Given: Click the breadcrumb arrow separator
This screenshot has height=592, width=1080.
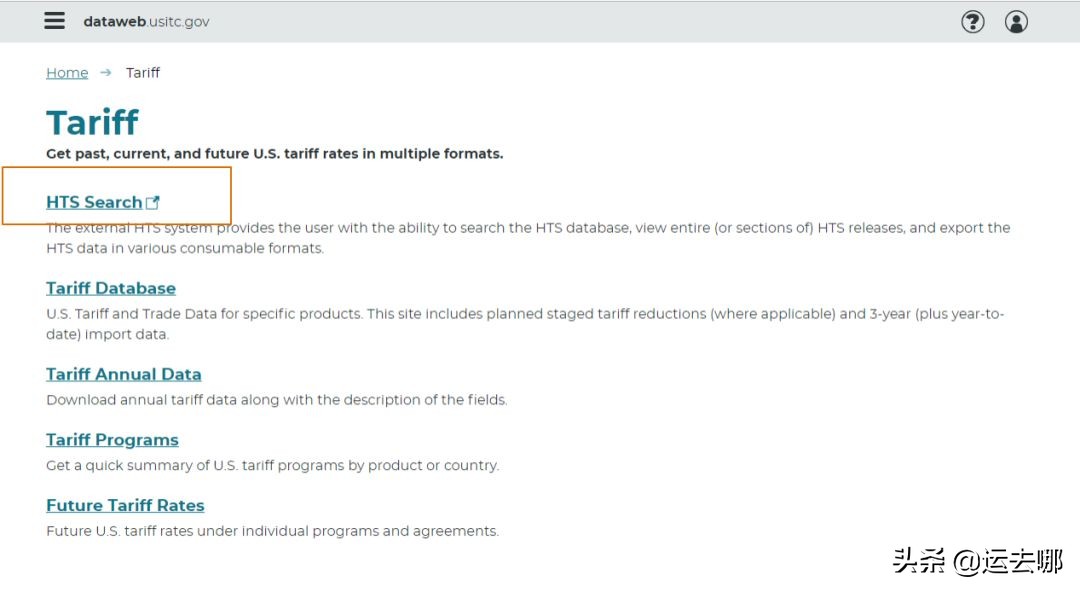Looking at the screenshot, I should click(106, 73).
